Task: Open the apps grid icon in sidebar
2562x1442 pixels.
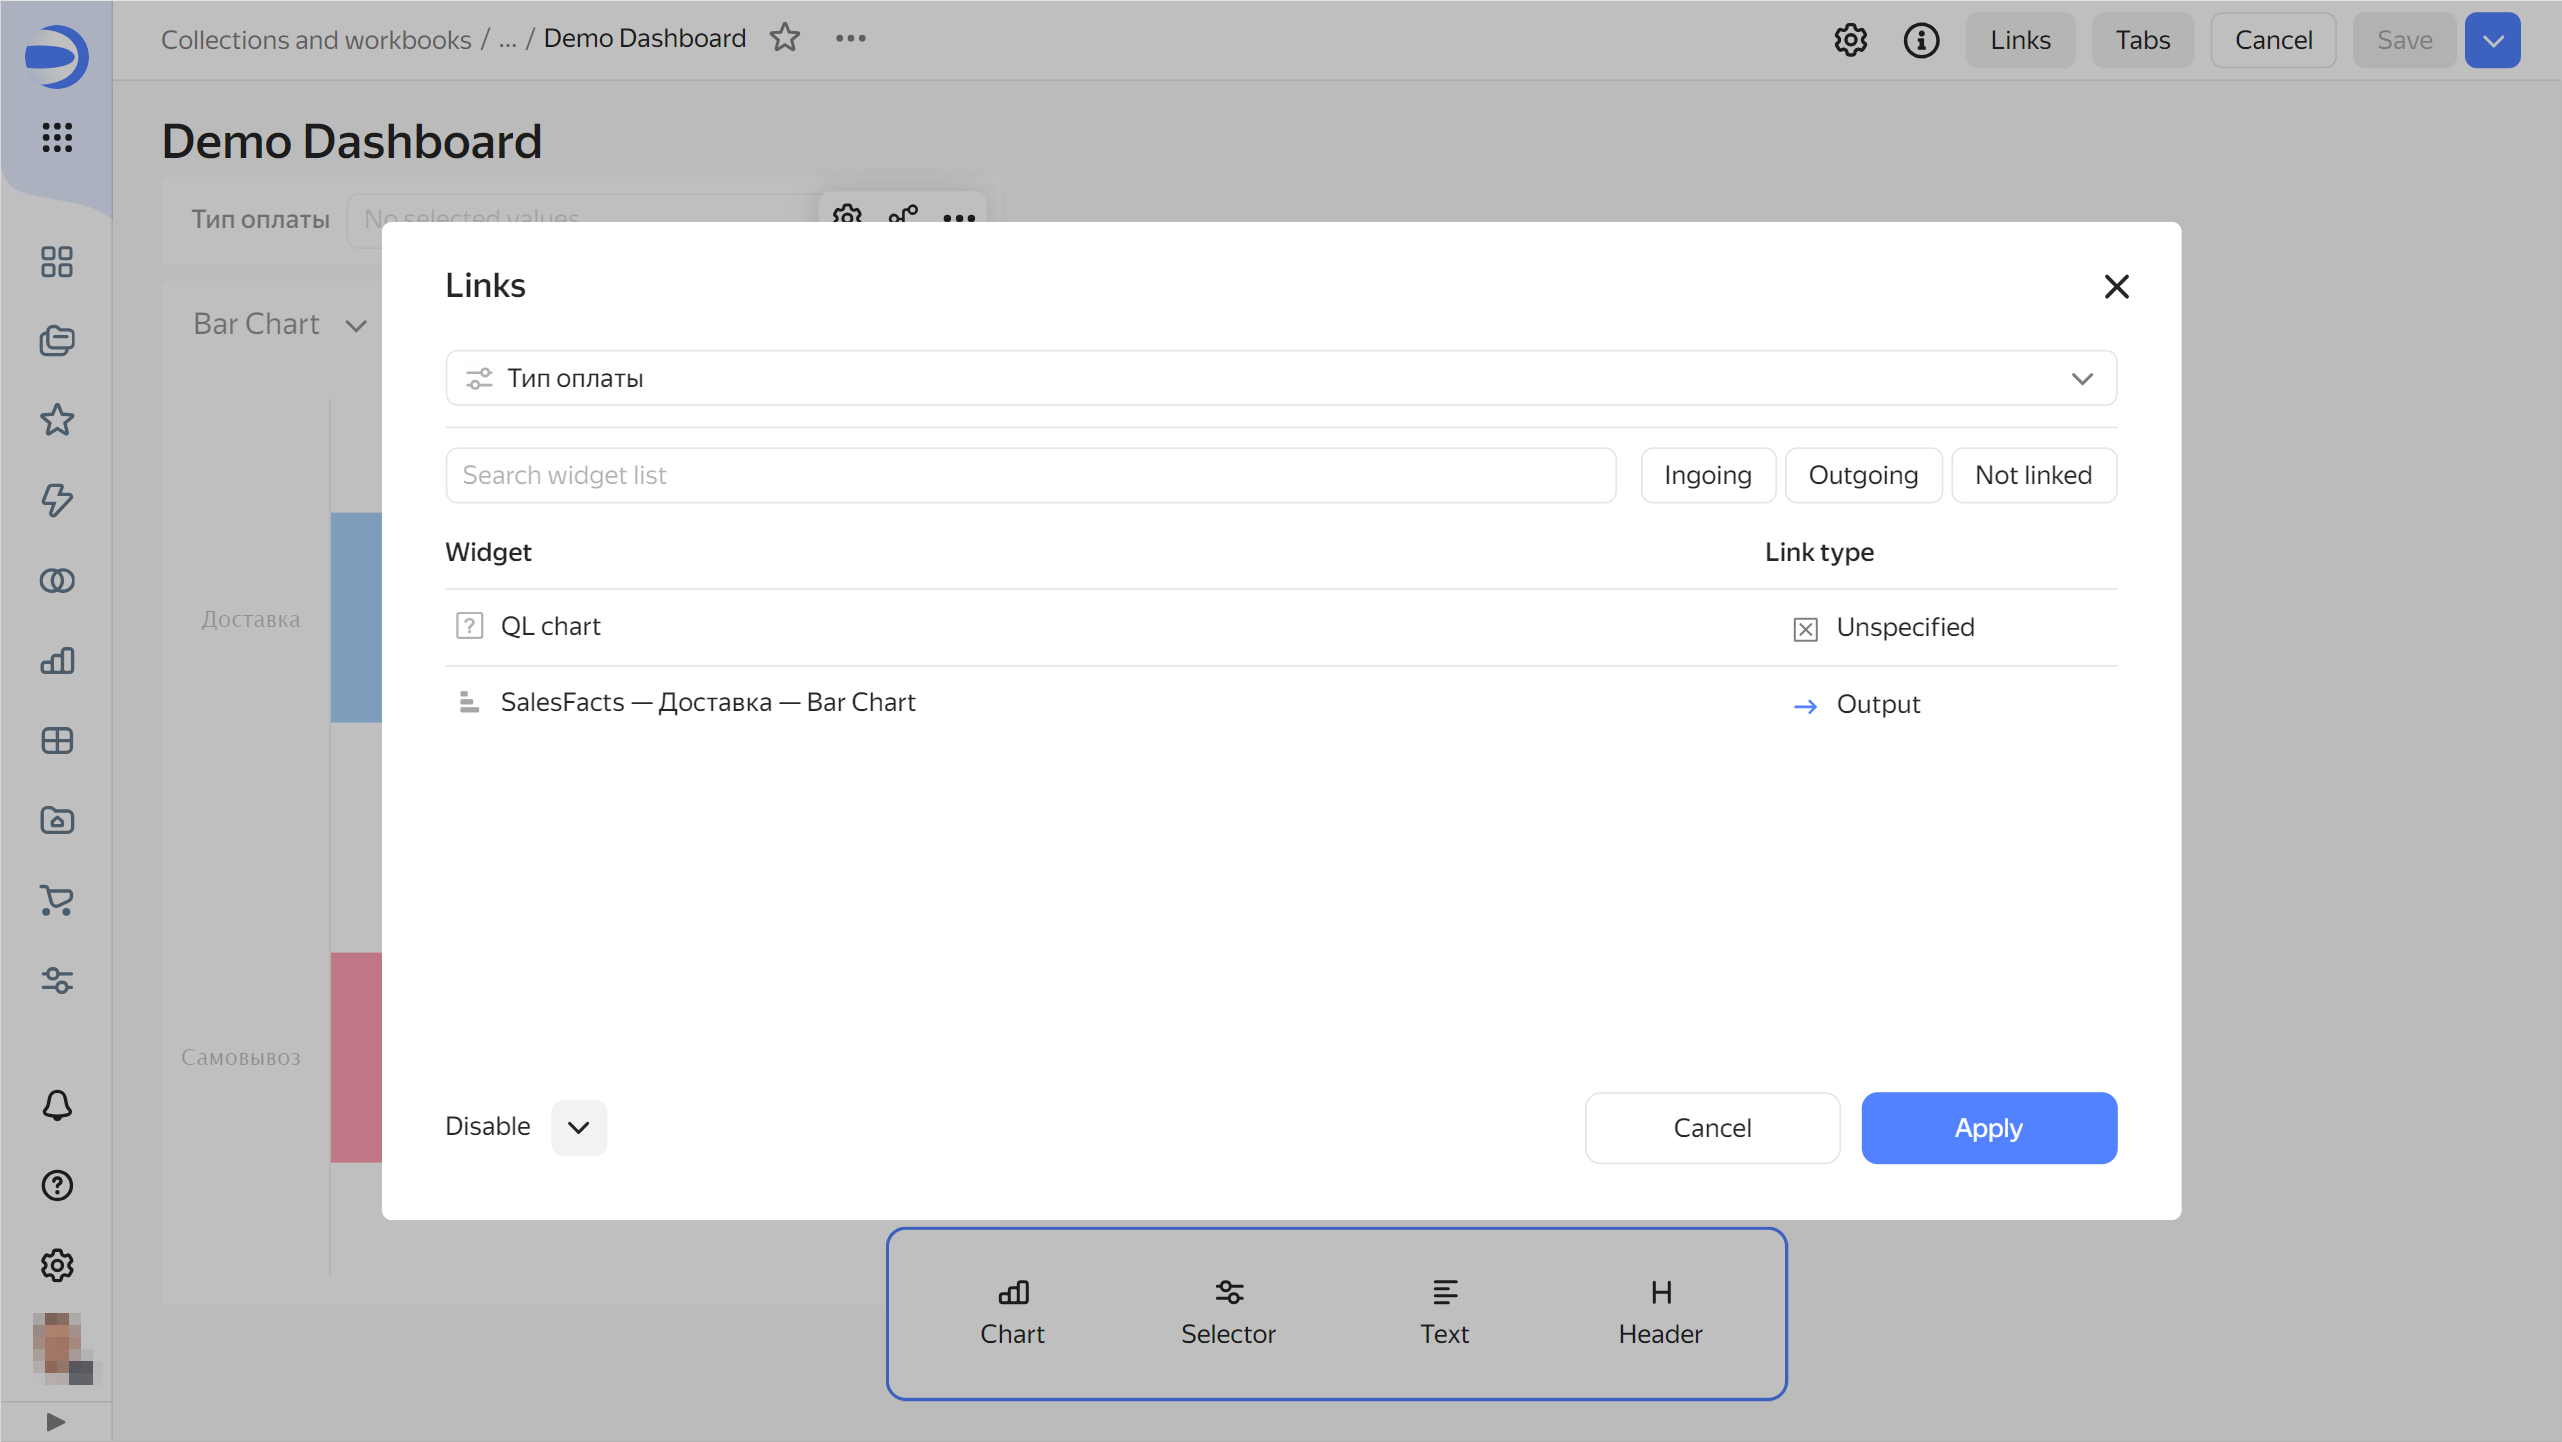Action: click(57, 137)
